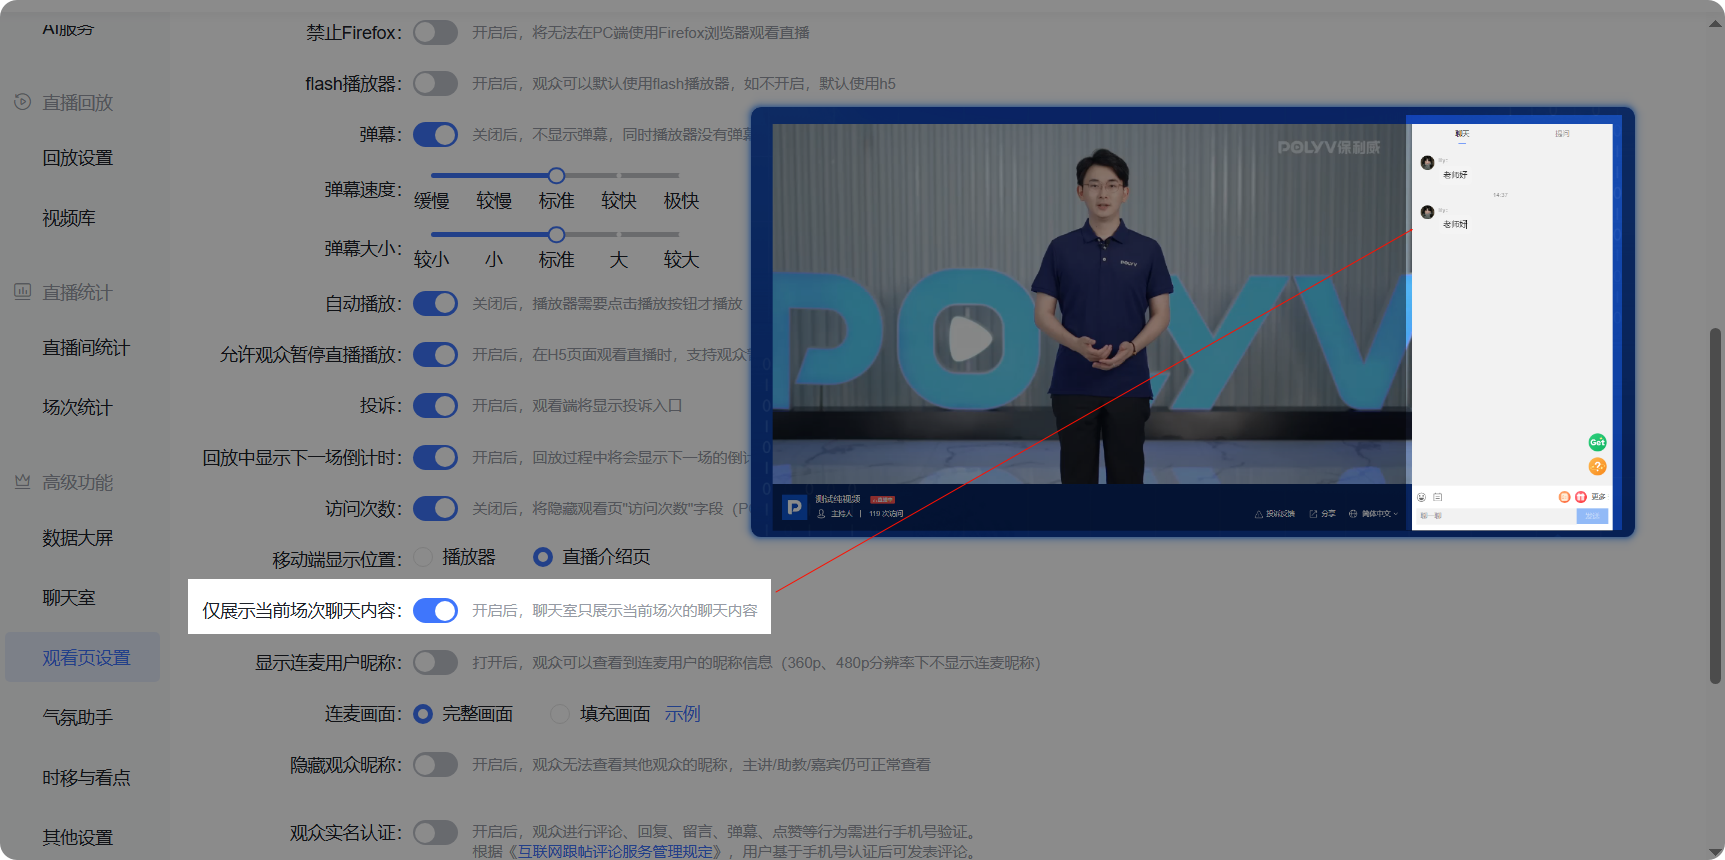1725x860 pixels.
Task: Select the 直播介绍页 radio option
Action: [x=543, y=557]
